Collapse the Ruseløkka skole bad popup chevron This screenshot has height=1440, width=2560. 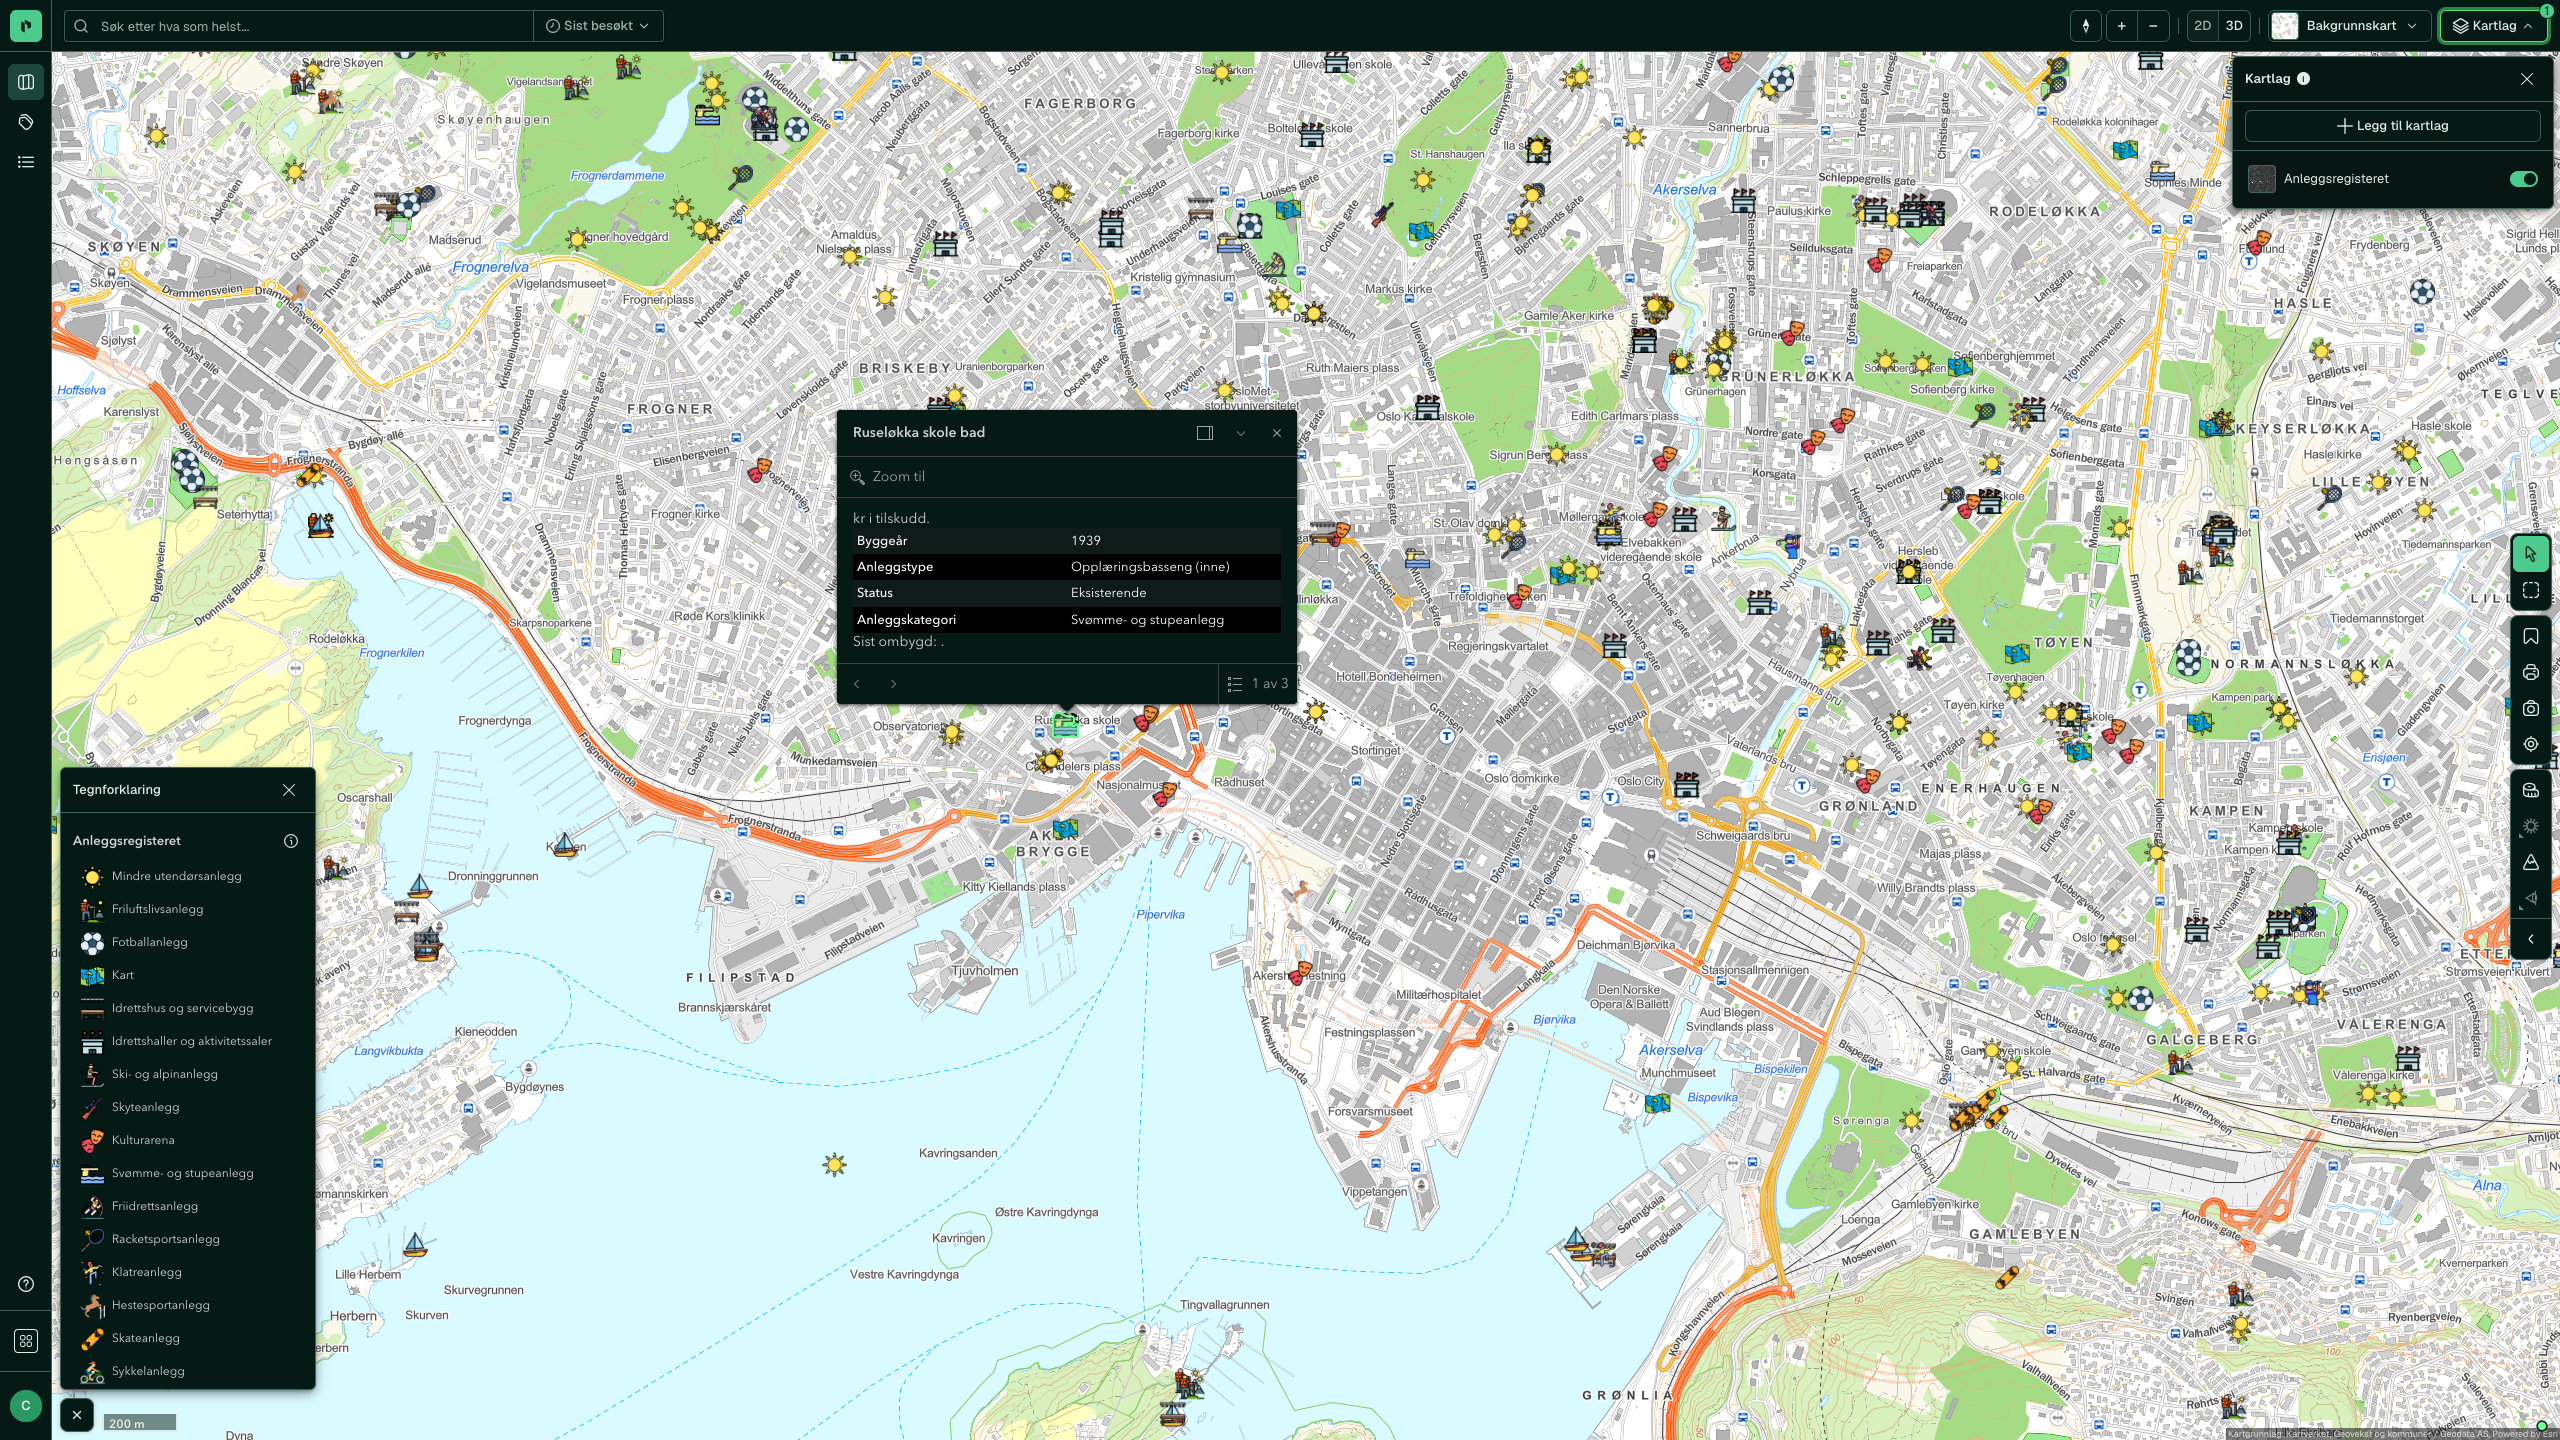(x=1241, y=433)
